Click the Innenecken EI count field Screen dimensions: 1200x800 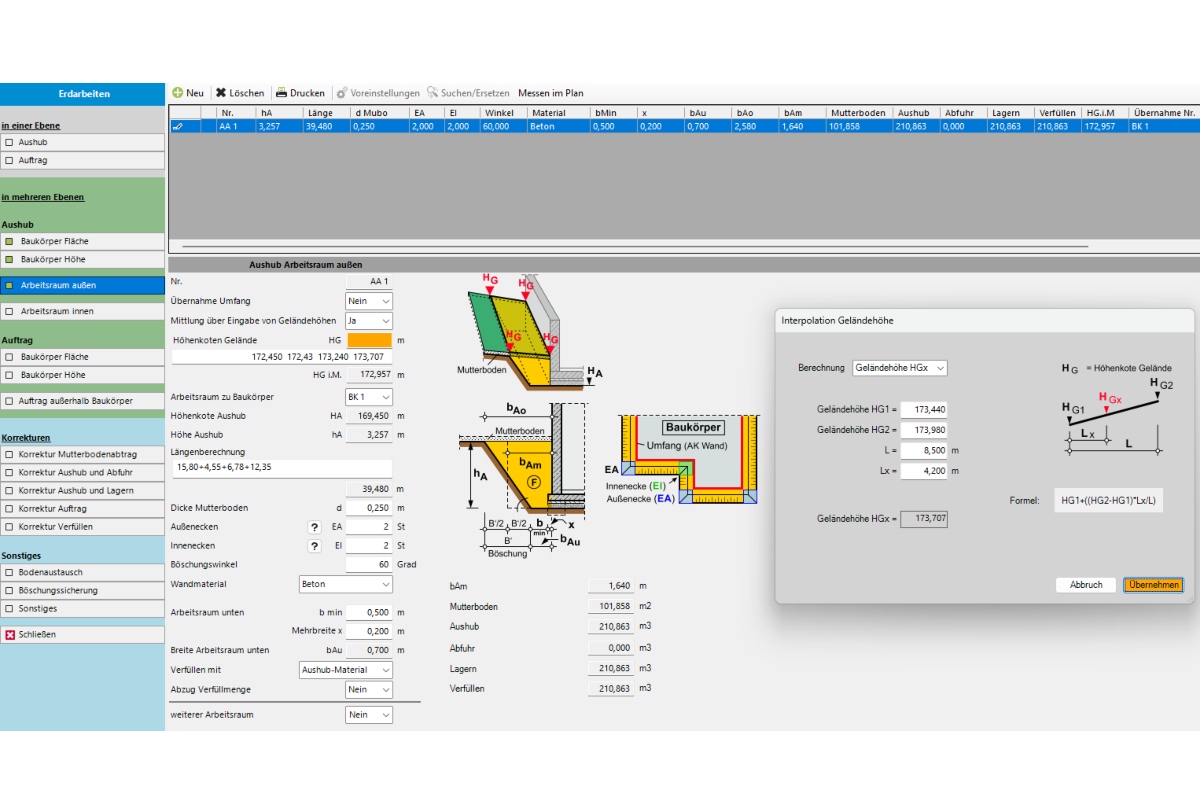pos(370,546)
